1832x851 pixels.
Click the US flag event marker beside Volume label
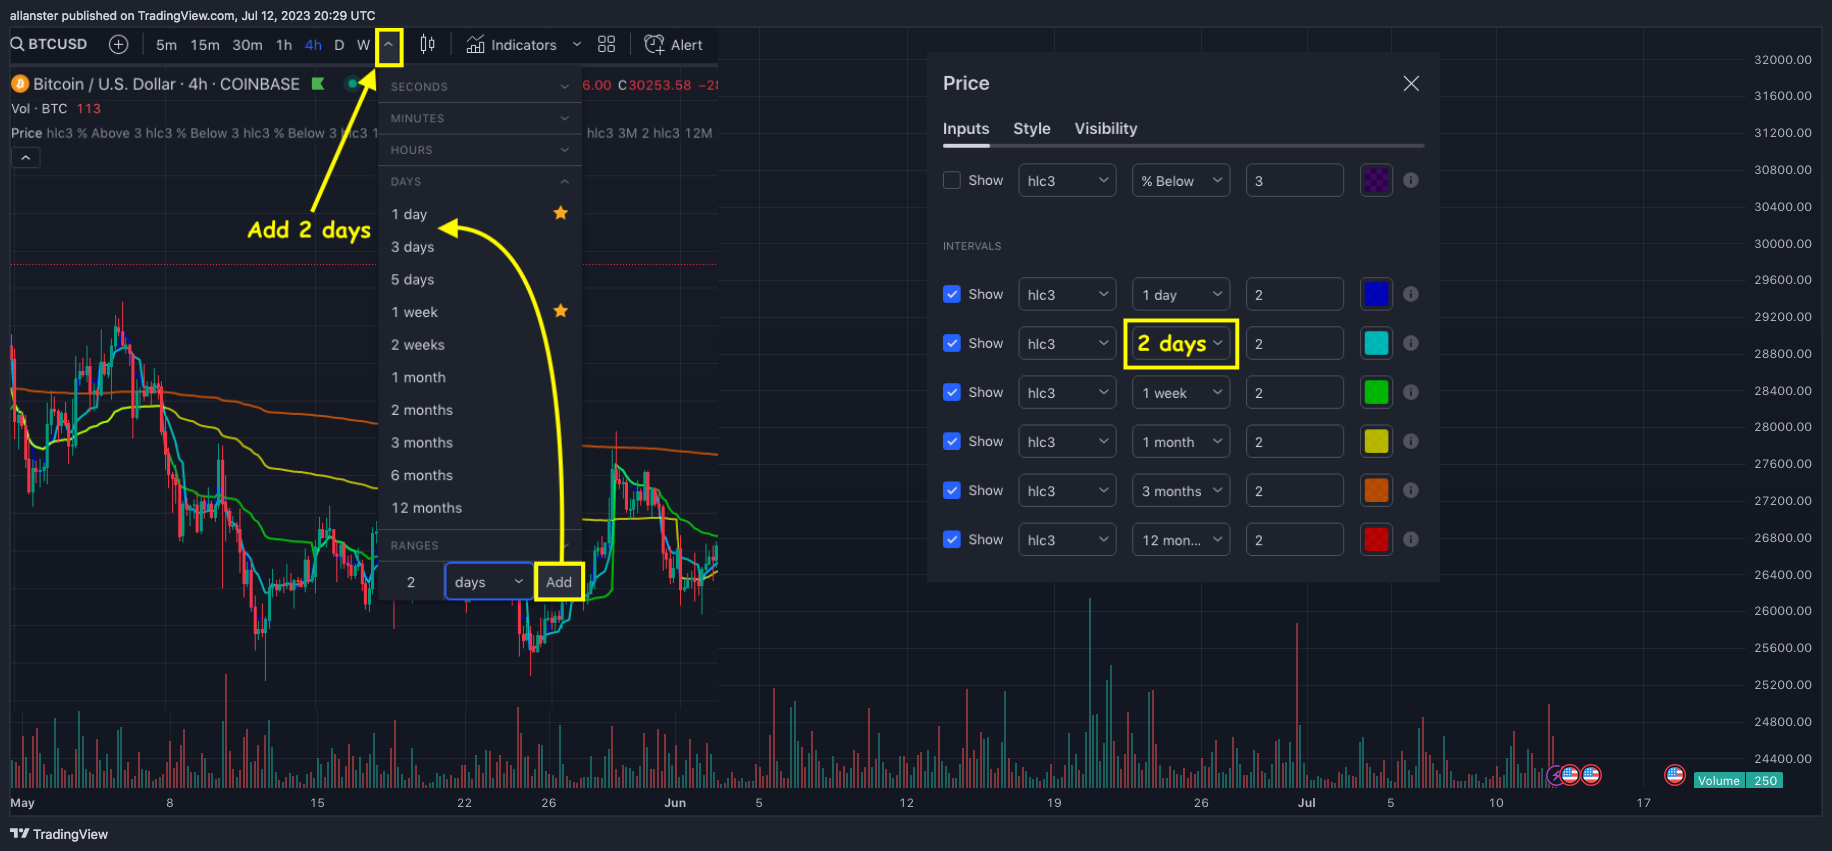1674,775
